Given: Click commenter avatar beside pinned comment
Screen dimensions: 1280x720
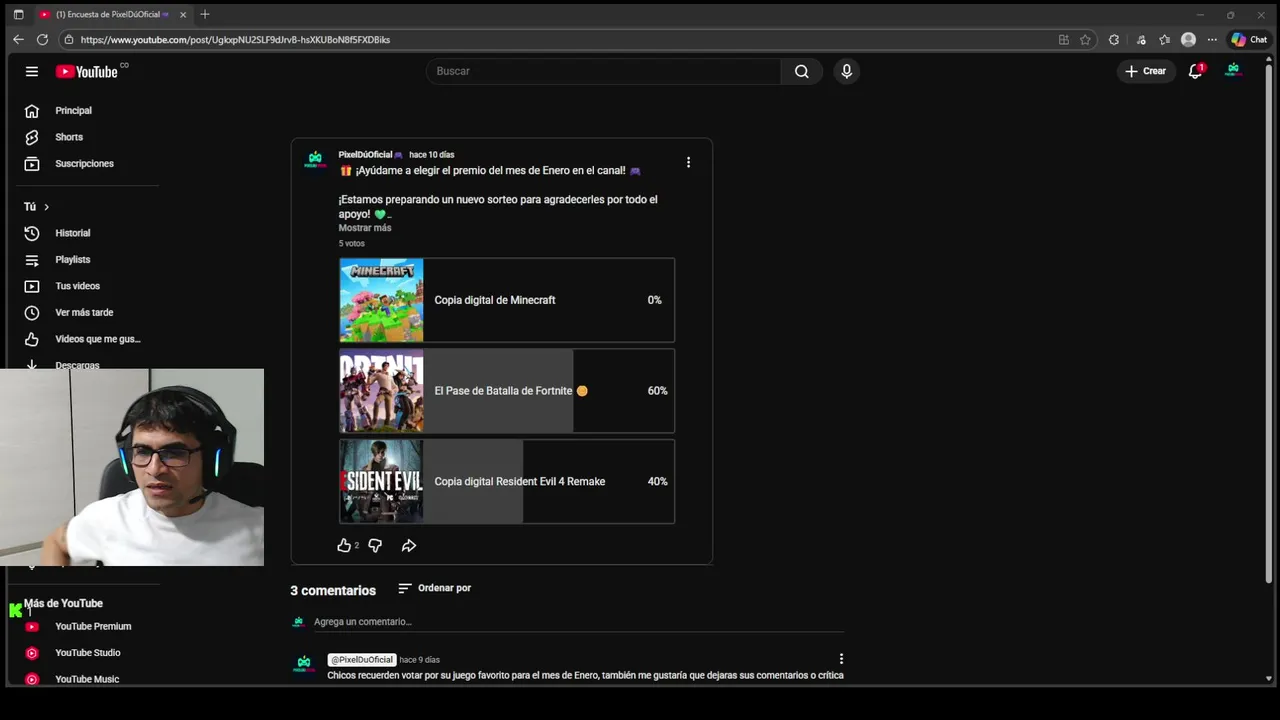Looking at the screenshot, I should click(304, 665).
